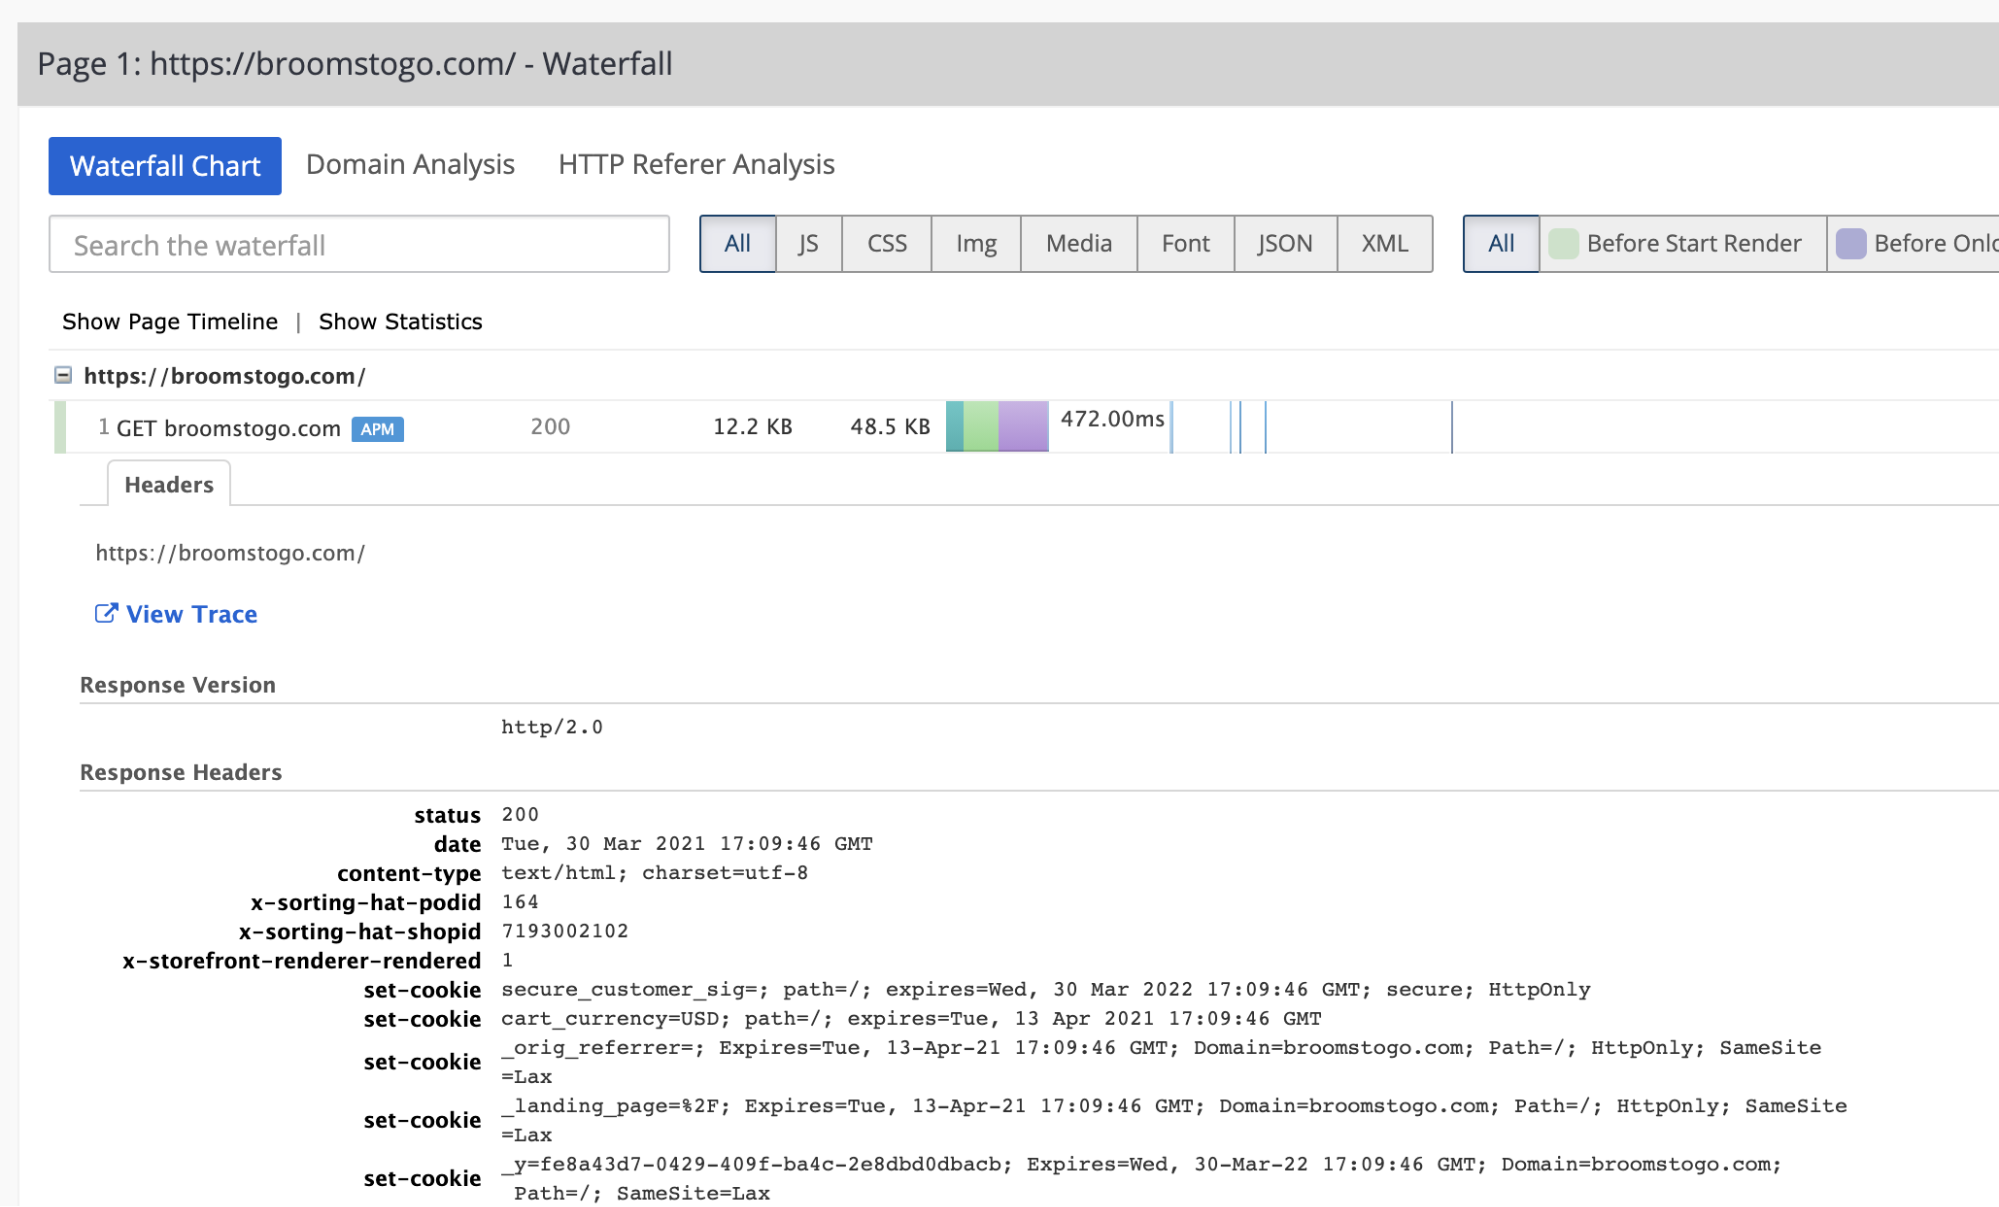
Task: Click the x-sorting-hat-podid value 164
Action: click(520, 902)
